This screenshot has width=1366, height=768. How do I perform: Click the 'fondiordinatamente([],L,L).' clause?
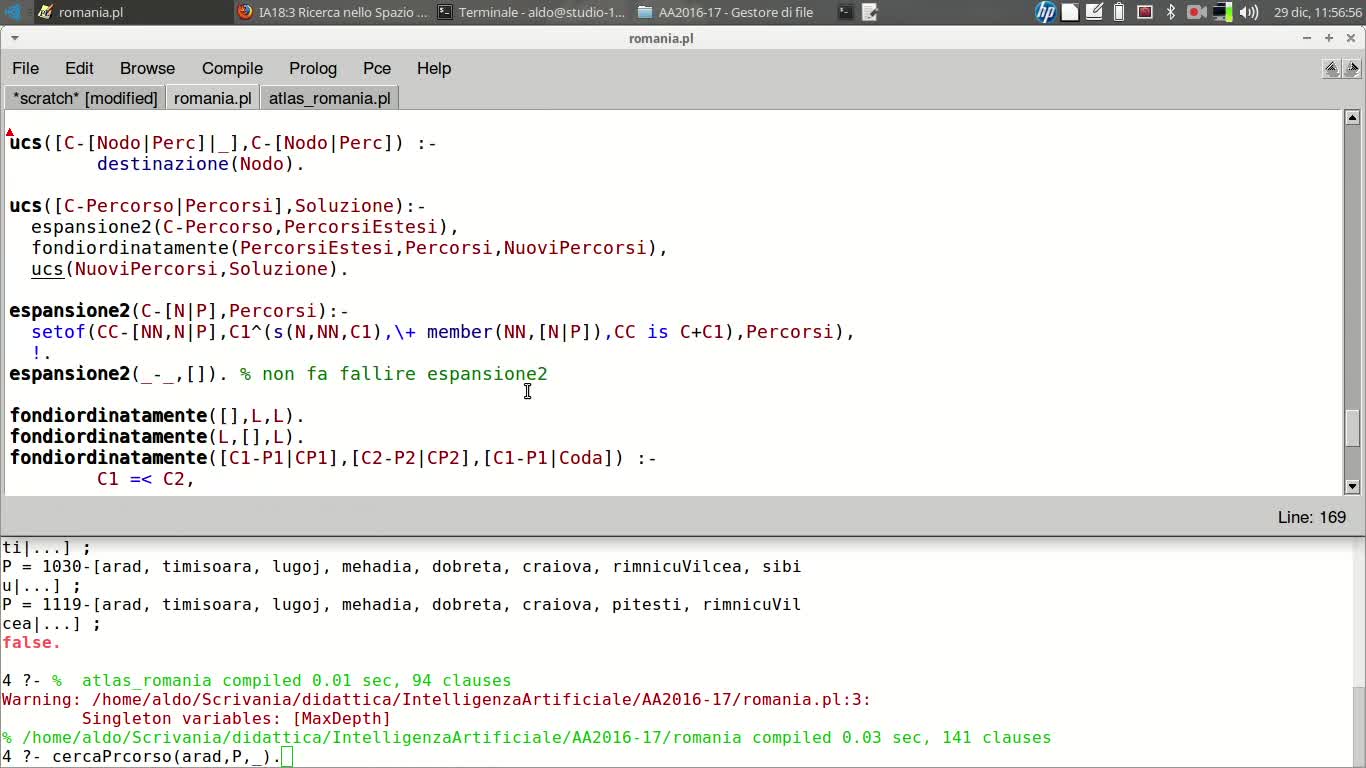coord(157,416)
